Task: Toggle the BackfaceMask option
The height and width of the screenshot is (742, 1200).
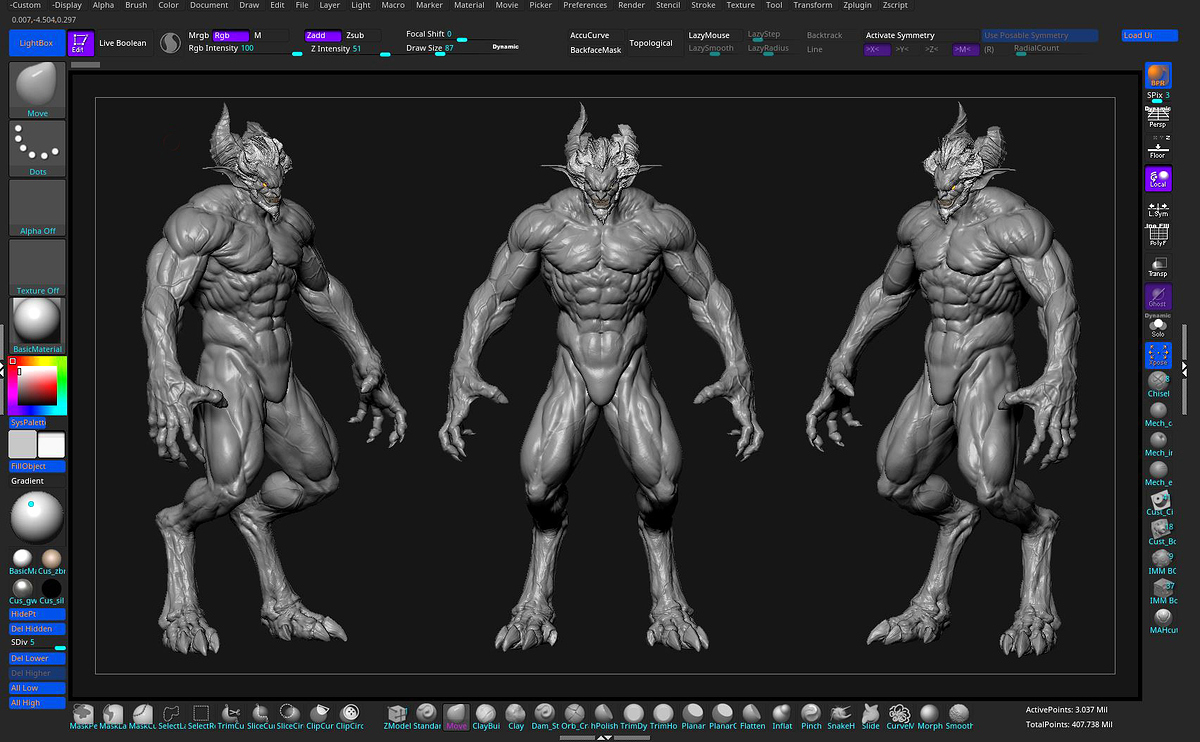Action: [x=596, y=50]
